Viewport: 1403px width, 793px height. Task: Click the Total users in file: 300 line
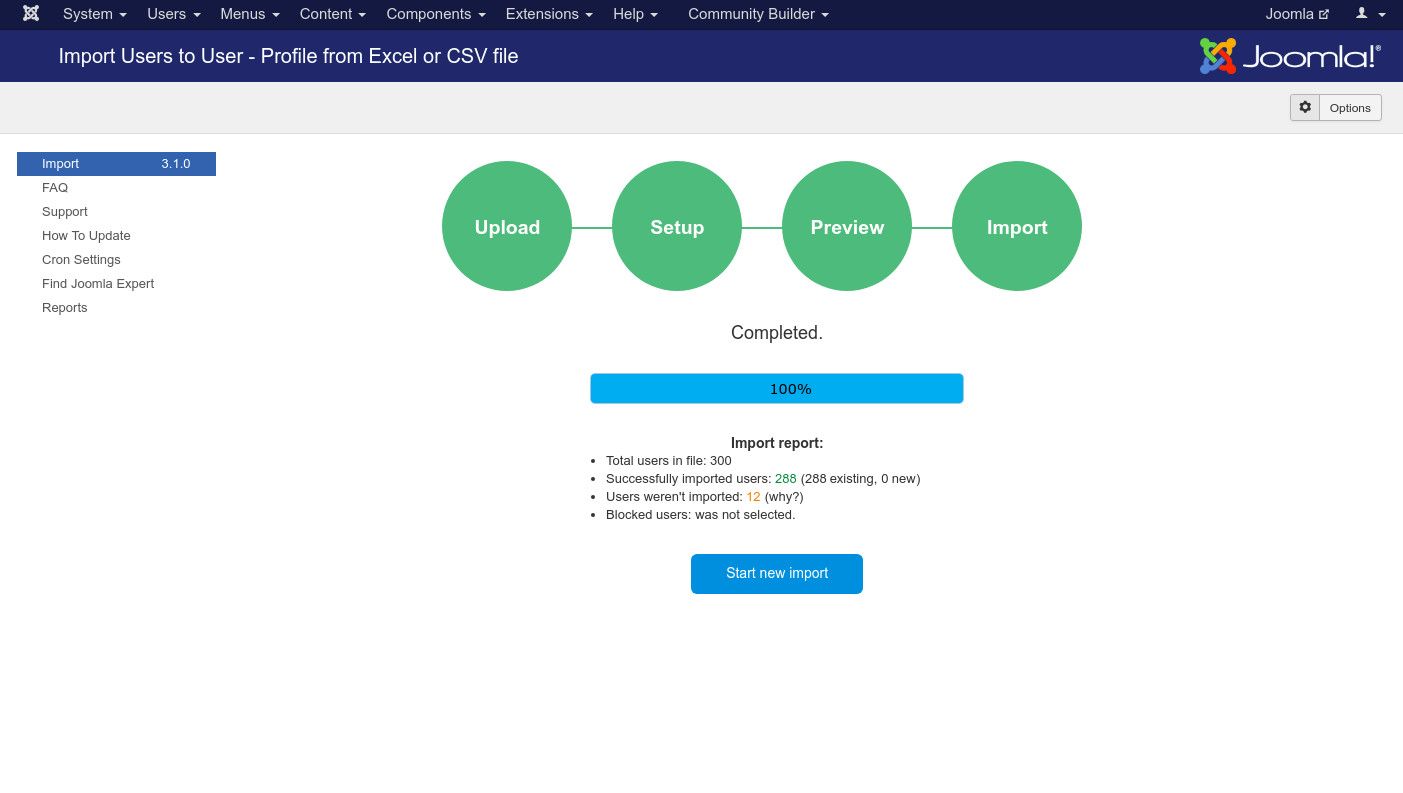pyautogui.click(x=668, y=461)
